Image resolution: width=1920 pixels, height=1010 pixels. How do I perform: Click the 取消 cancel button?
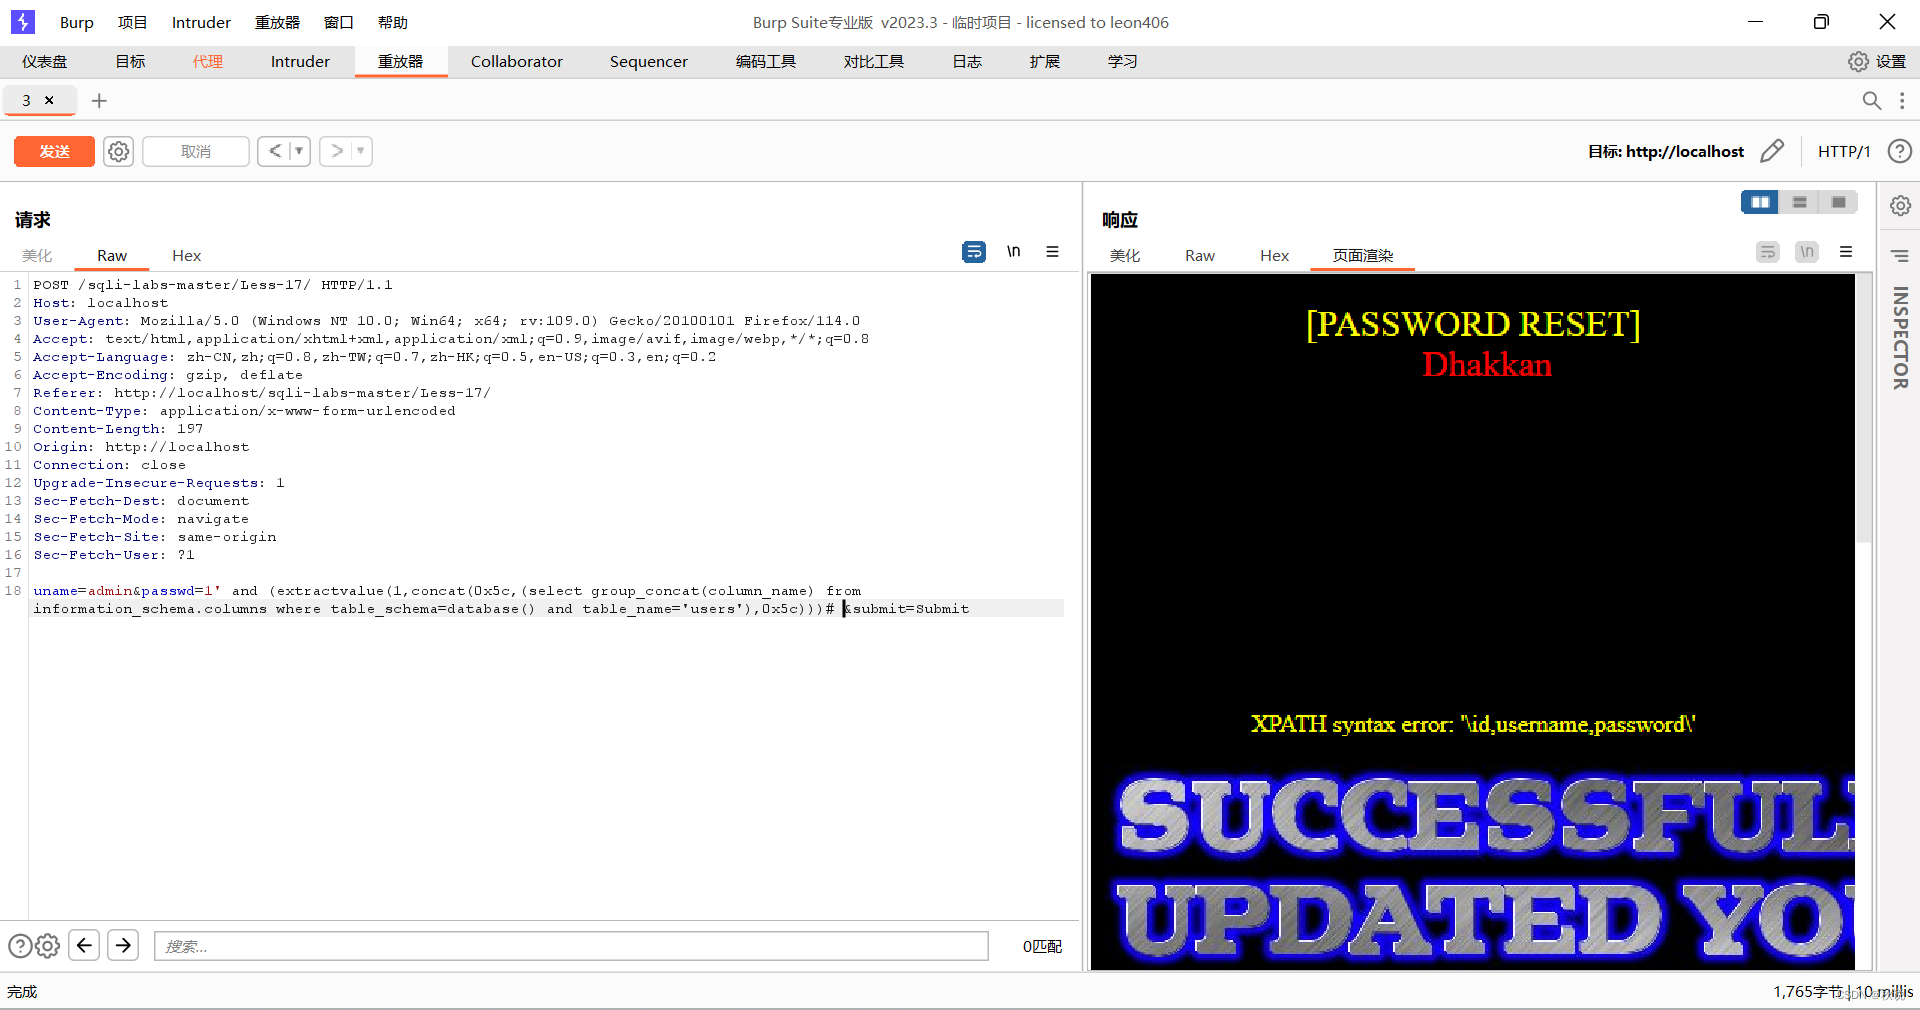pyautogui.click(x=196, y=152)
